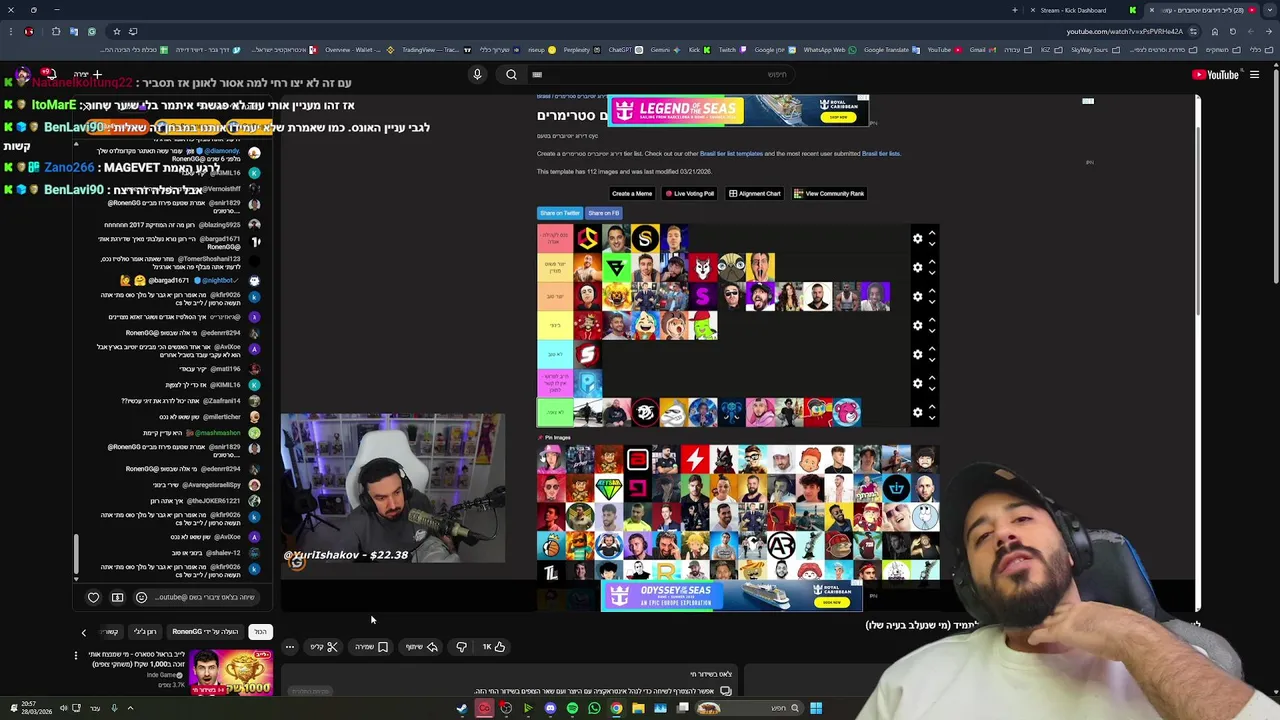Open WhatsApp from the taskbar
The width and height of the screenshot is (1280, 720).
pos(594,708)
